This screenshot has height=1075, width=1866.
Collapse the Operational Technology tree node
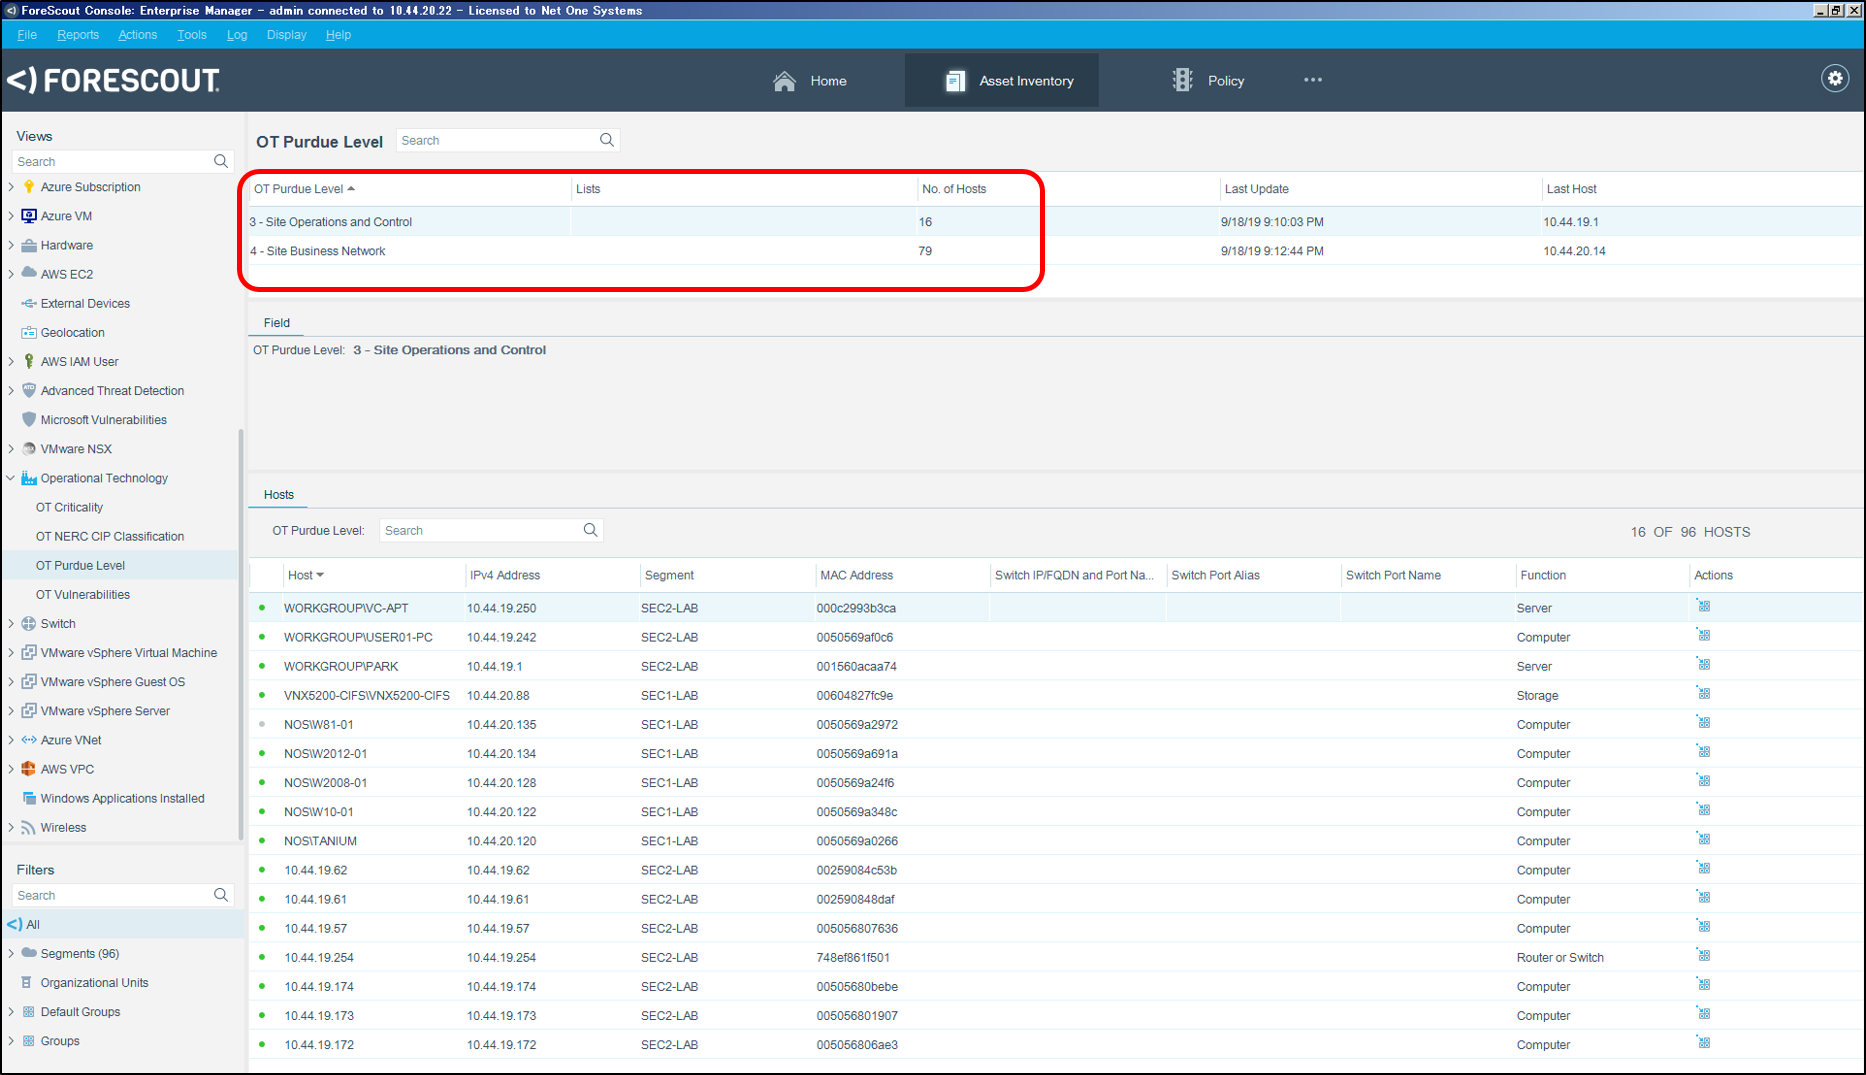11,478
